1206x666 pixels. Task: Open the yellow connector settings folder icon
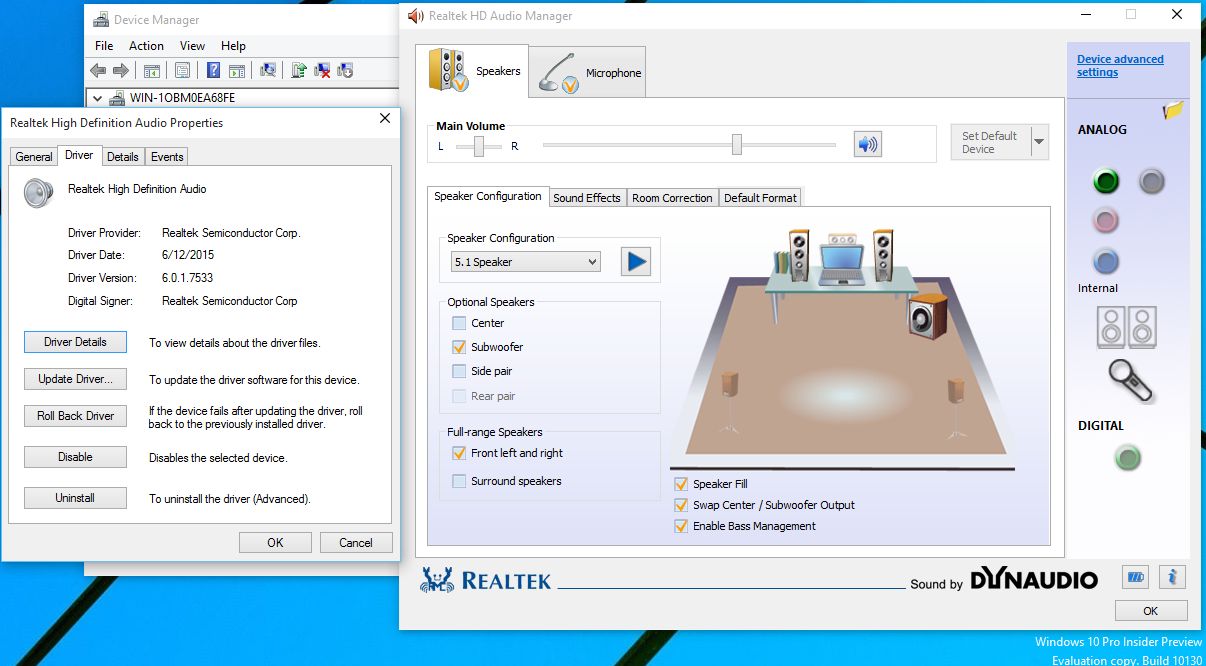tap(1173, 110)
